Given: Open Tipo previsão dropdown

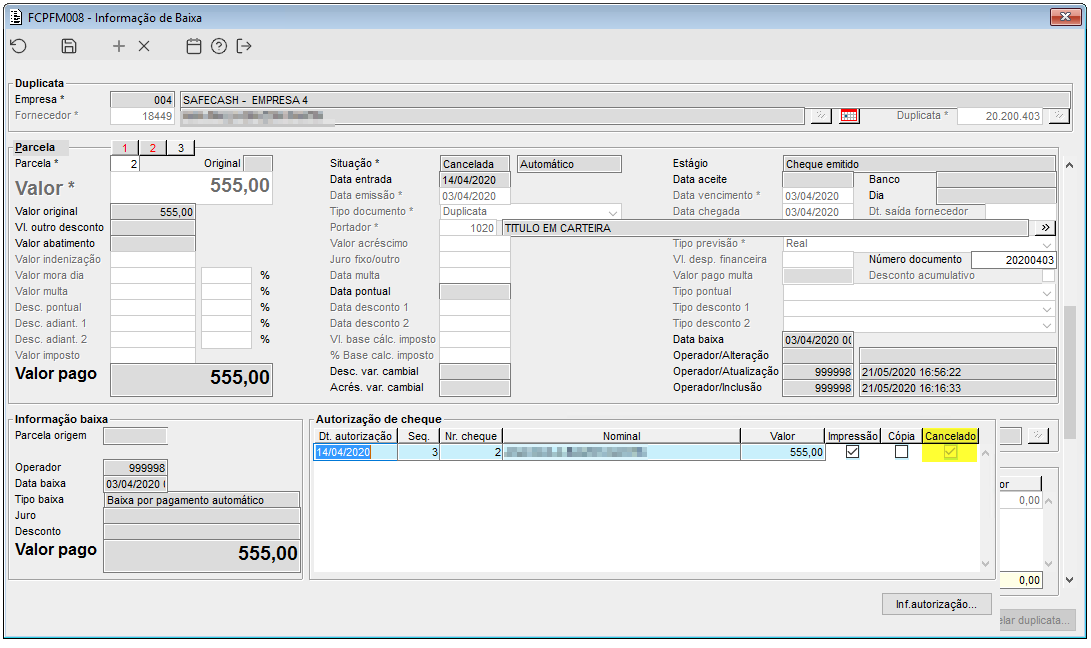Looking at the screenshot, I should point(1047,244).
